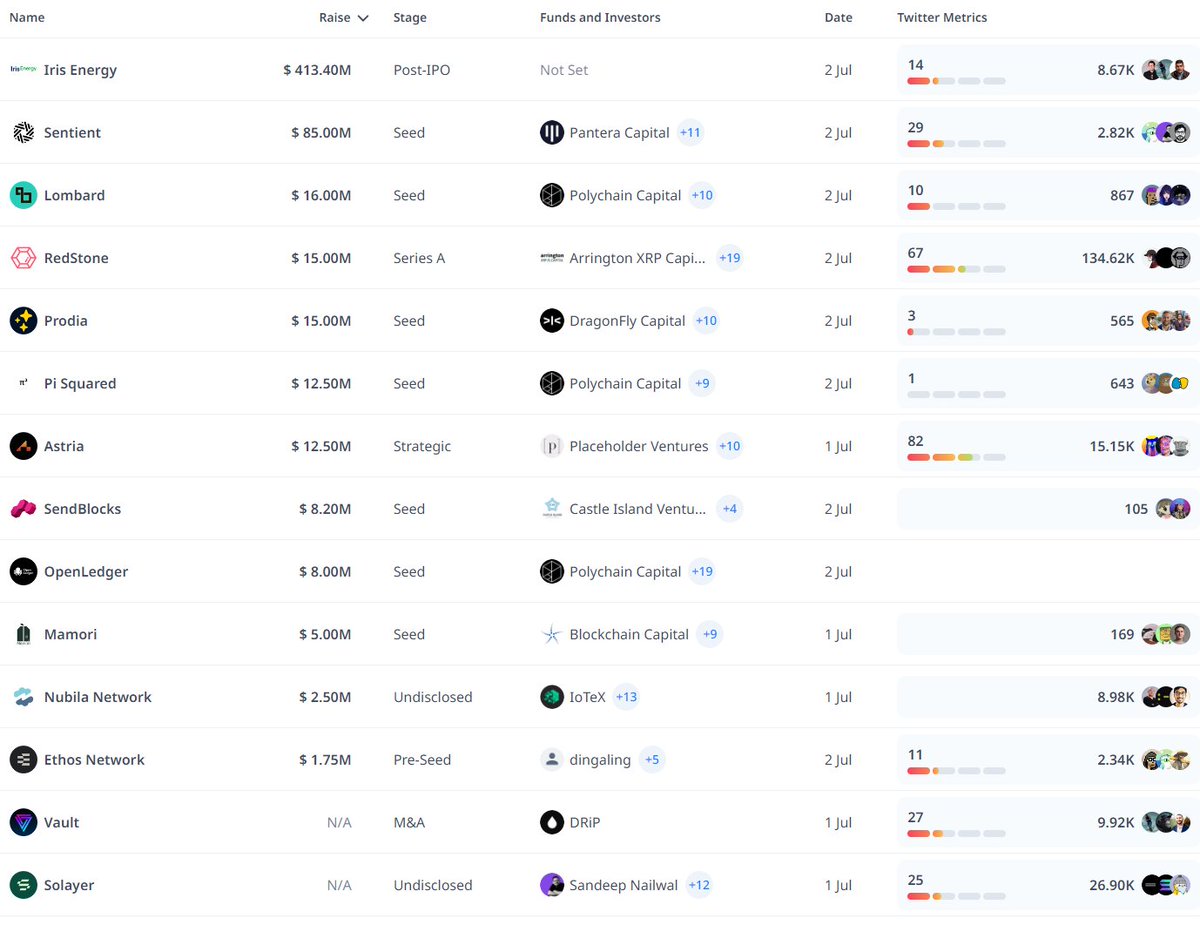Screen dimensions: 1200x925
Task: Expand the +12 investors badge for Solayer
Action: (x=699, y=885)
